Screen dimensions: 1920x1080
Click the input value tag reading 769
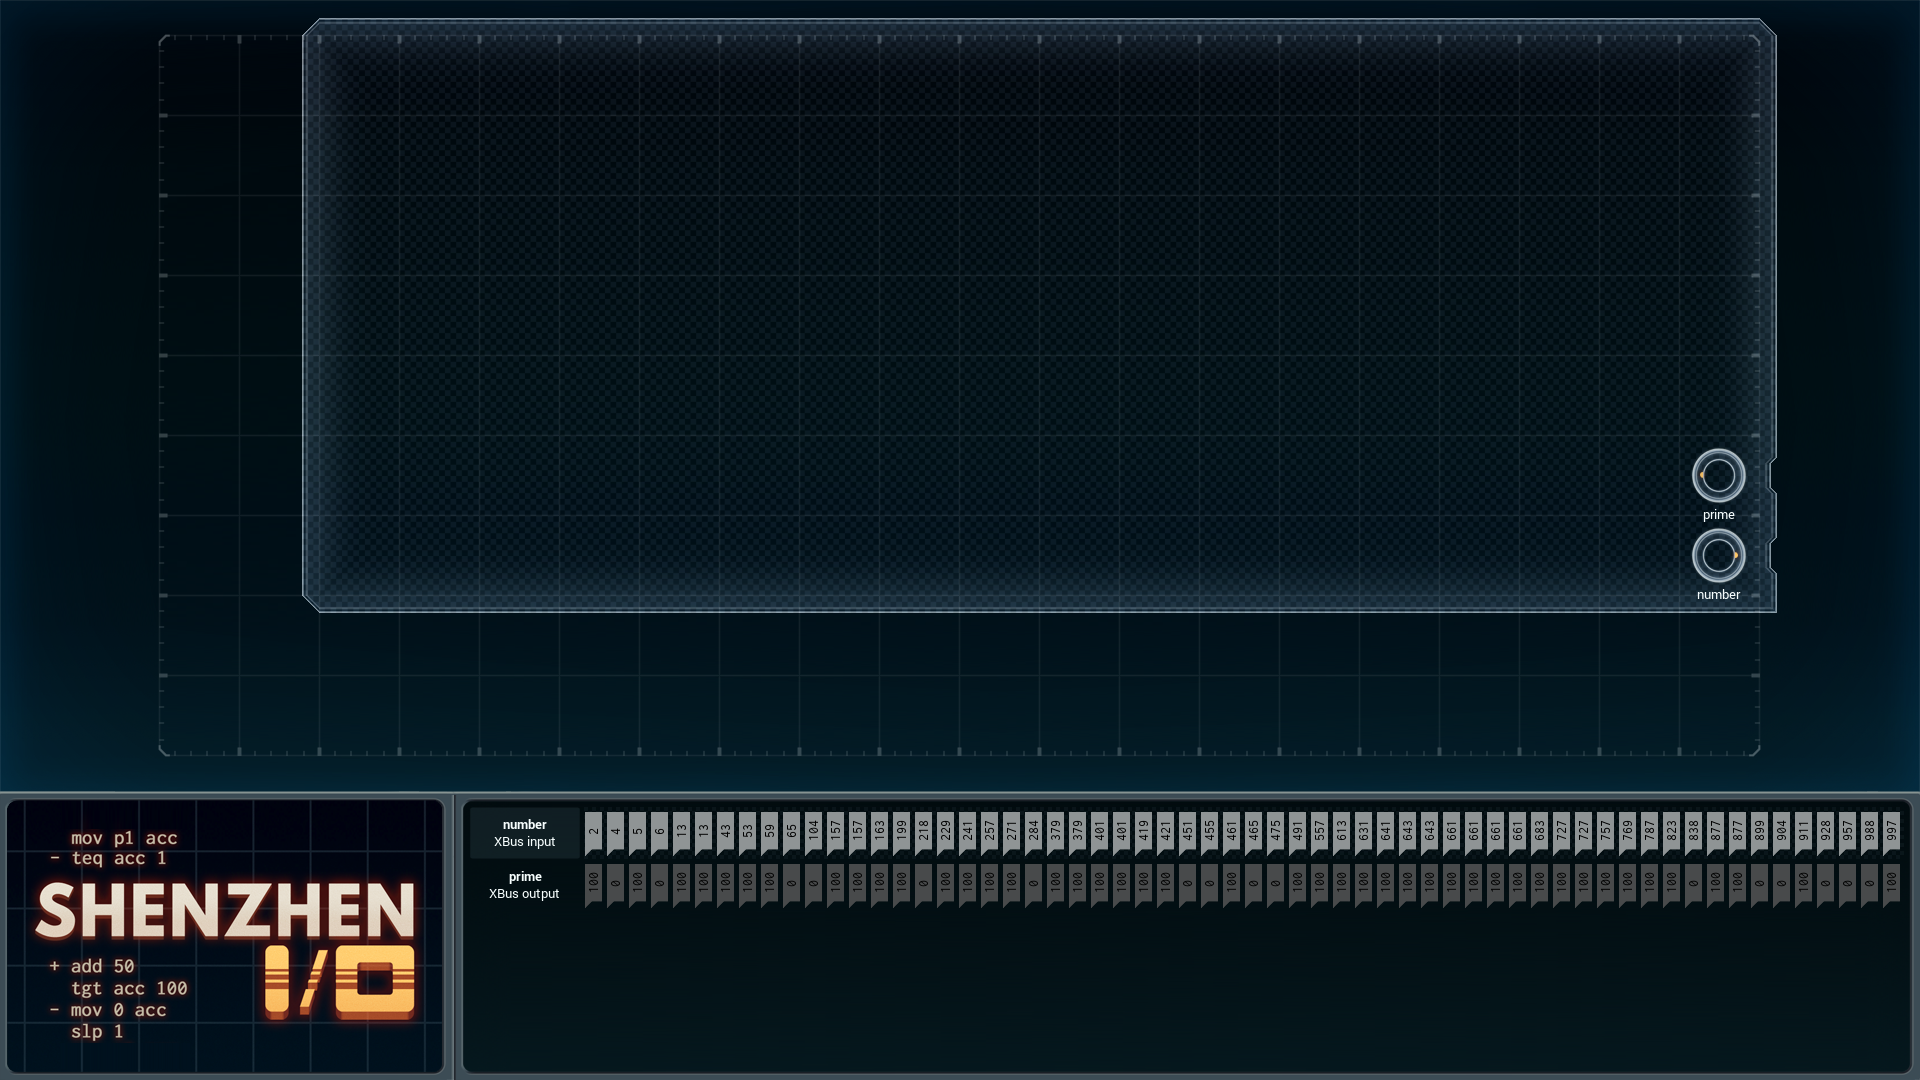click(x=1627, y=832)
